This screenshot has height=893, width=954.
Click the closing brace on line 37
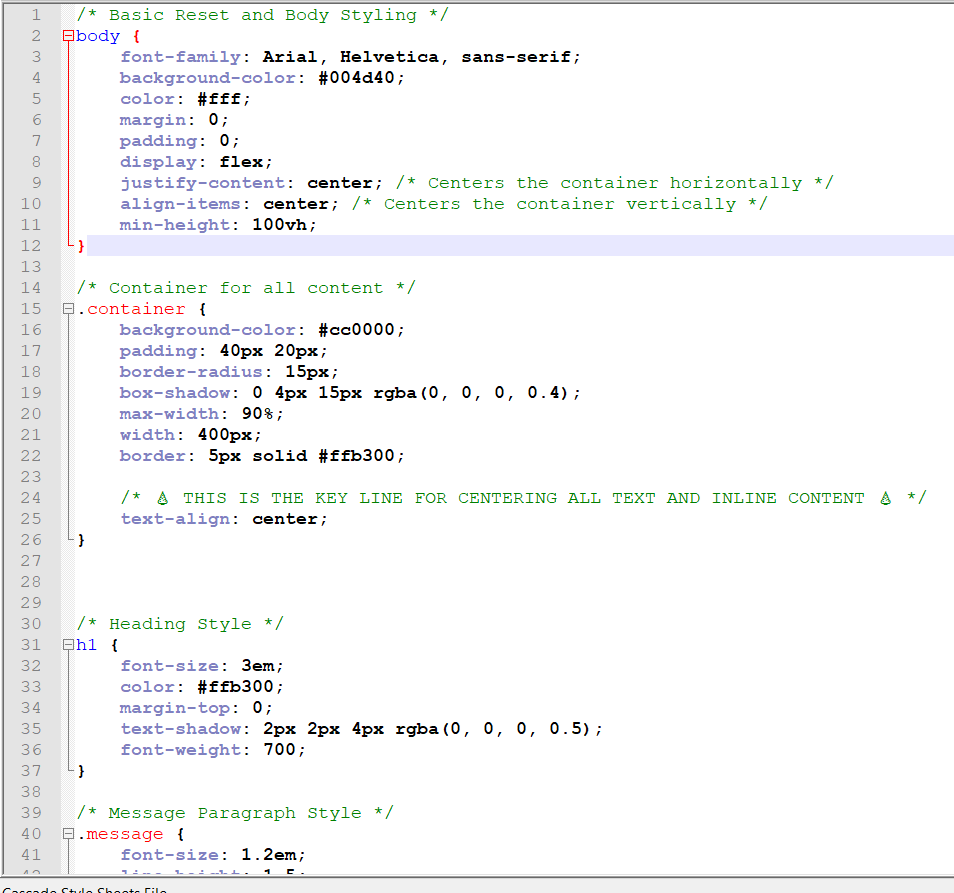click(81, 771)
